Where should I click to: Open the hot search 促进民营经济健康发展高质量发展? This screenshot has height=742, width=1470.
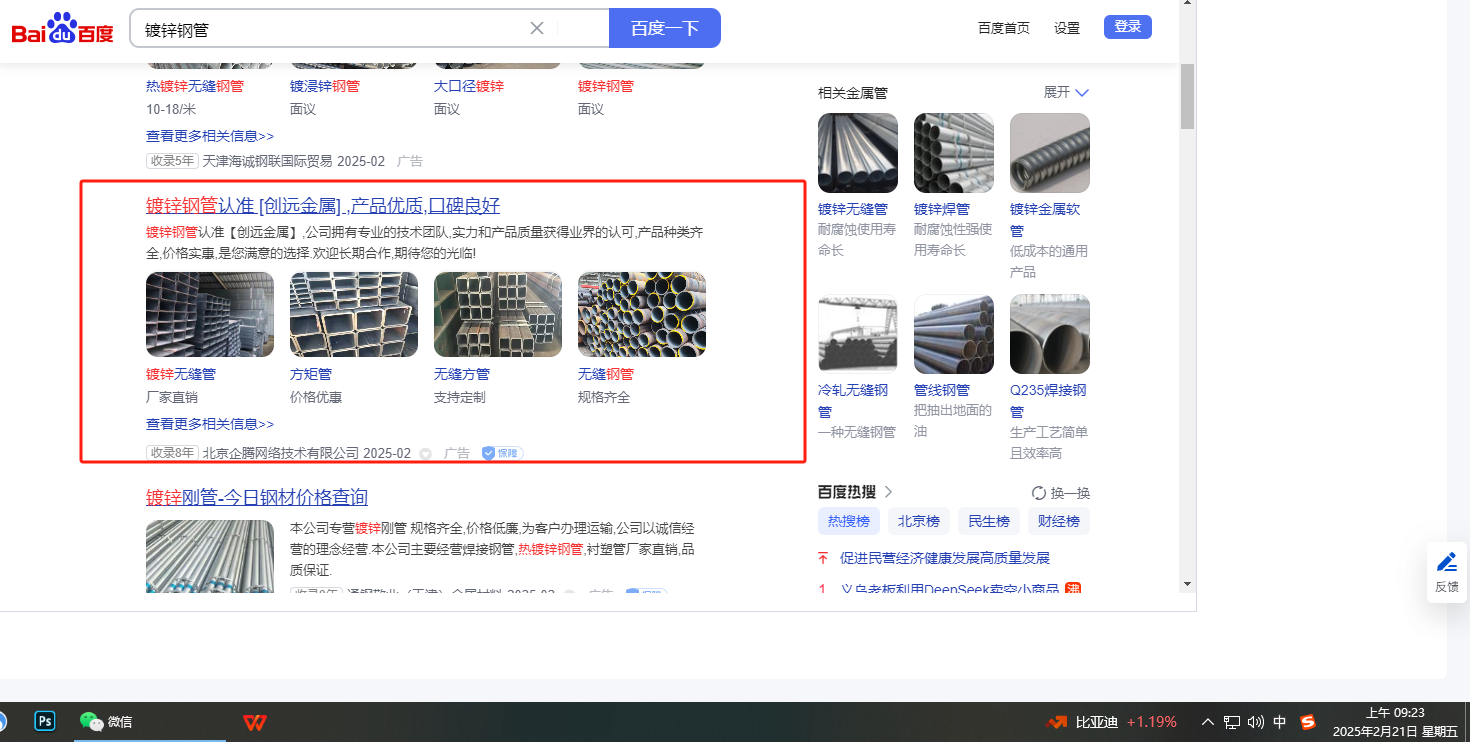pyautogui.click(x=945, y=558)
